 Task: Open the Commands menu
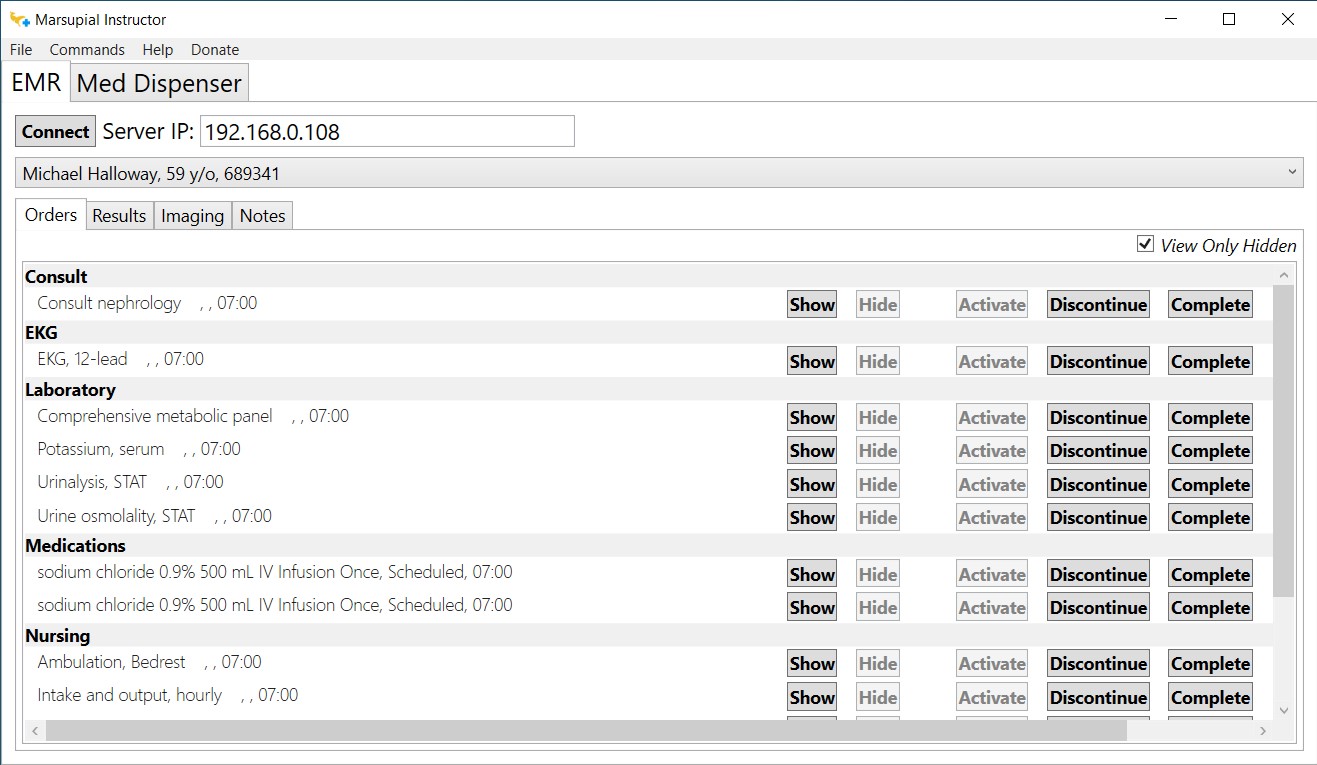click(x=87, y=49)
